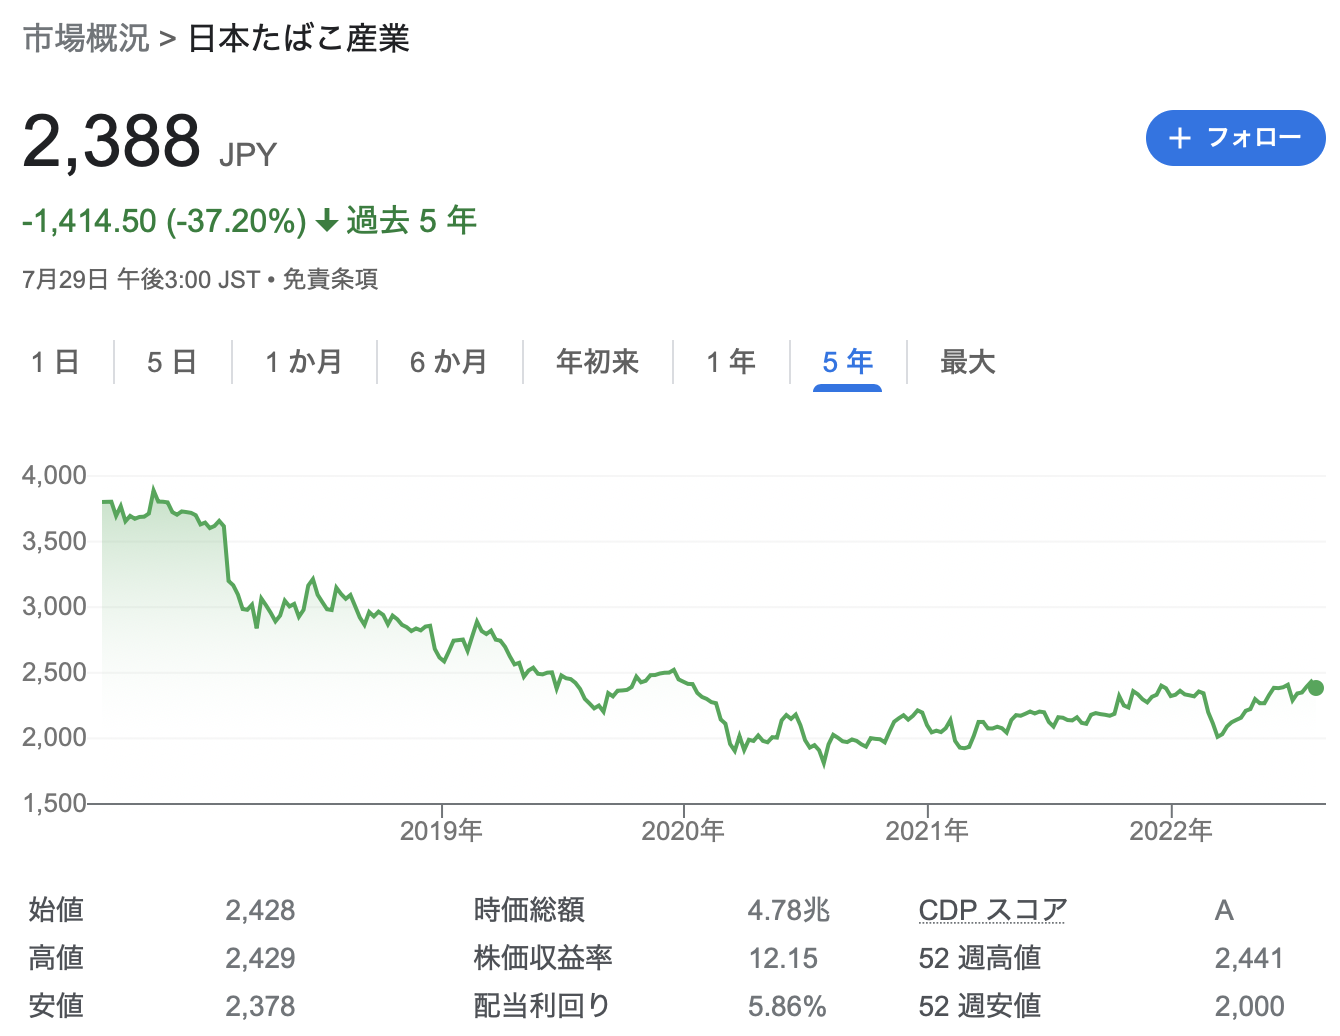1340x1036 pixels.
Task: Click the 1,500 y-axis label
Action: click(54, 803)
